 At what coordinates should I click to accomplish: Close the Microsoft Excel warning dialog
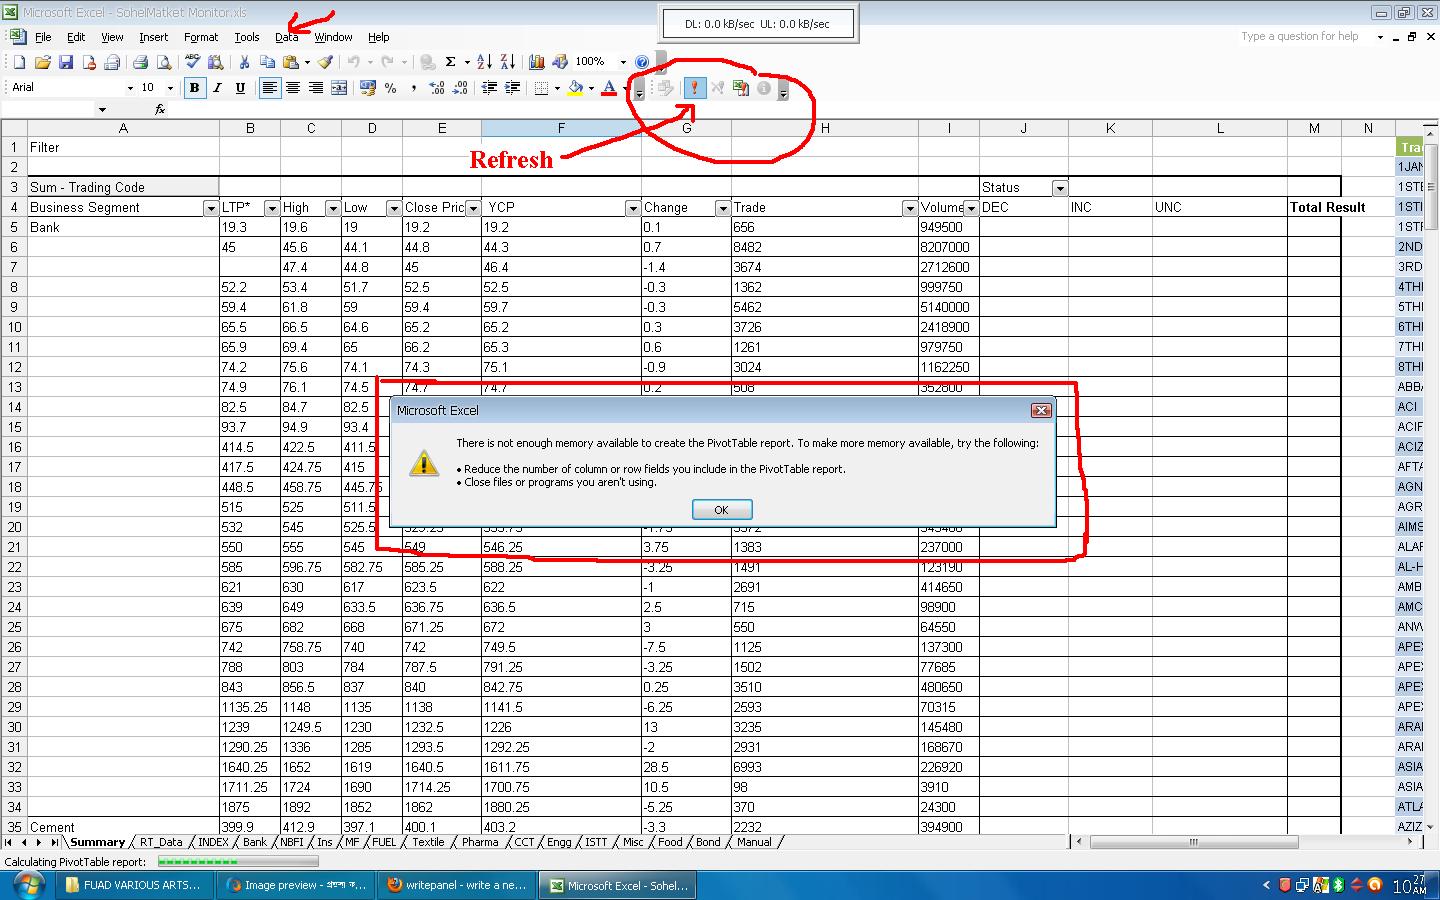tap(1041, 410)
